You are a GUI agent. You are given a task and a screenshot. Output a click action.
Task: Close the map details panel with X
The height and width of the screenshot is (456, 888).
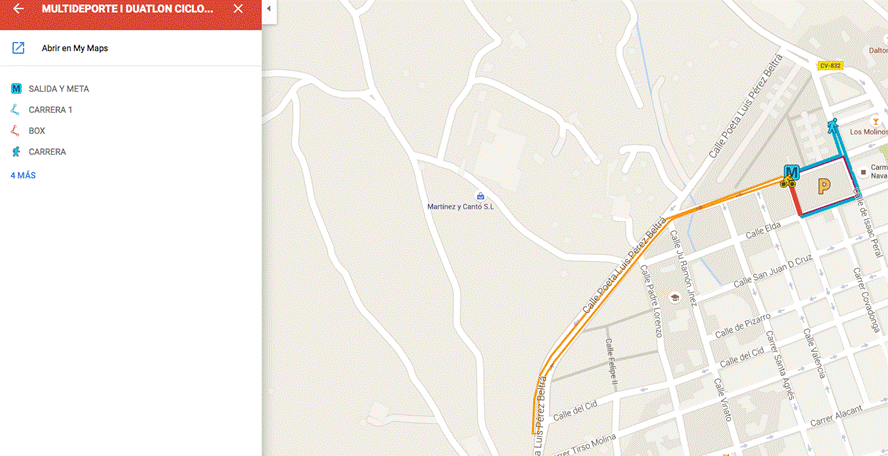coord(238,9)
